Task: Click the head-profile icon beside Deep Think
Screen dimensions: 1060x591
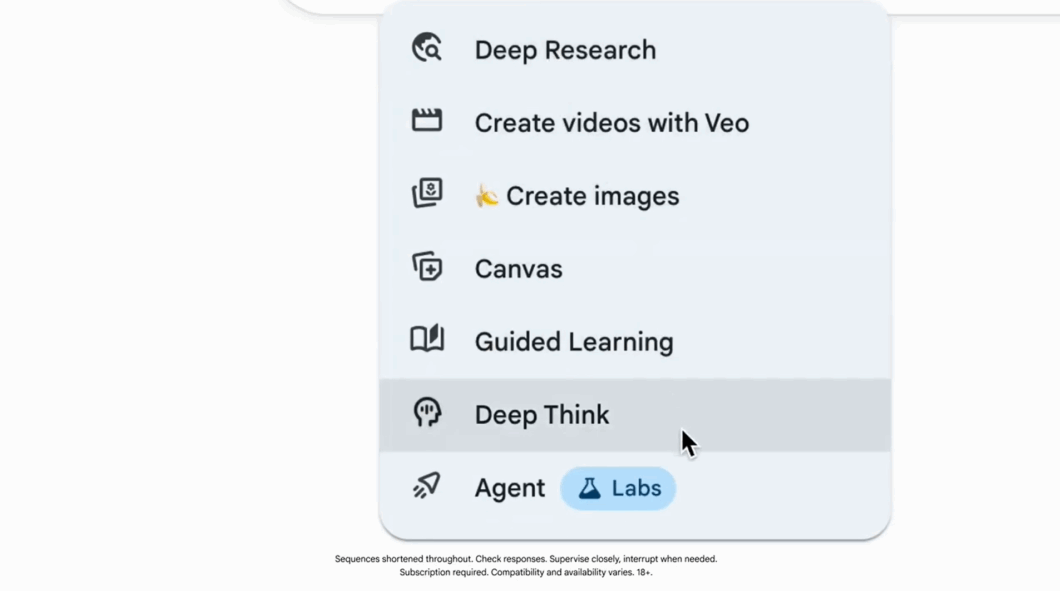Action: coord(427,413)
